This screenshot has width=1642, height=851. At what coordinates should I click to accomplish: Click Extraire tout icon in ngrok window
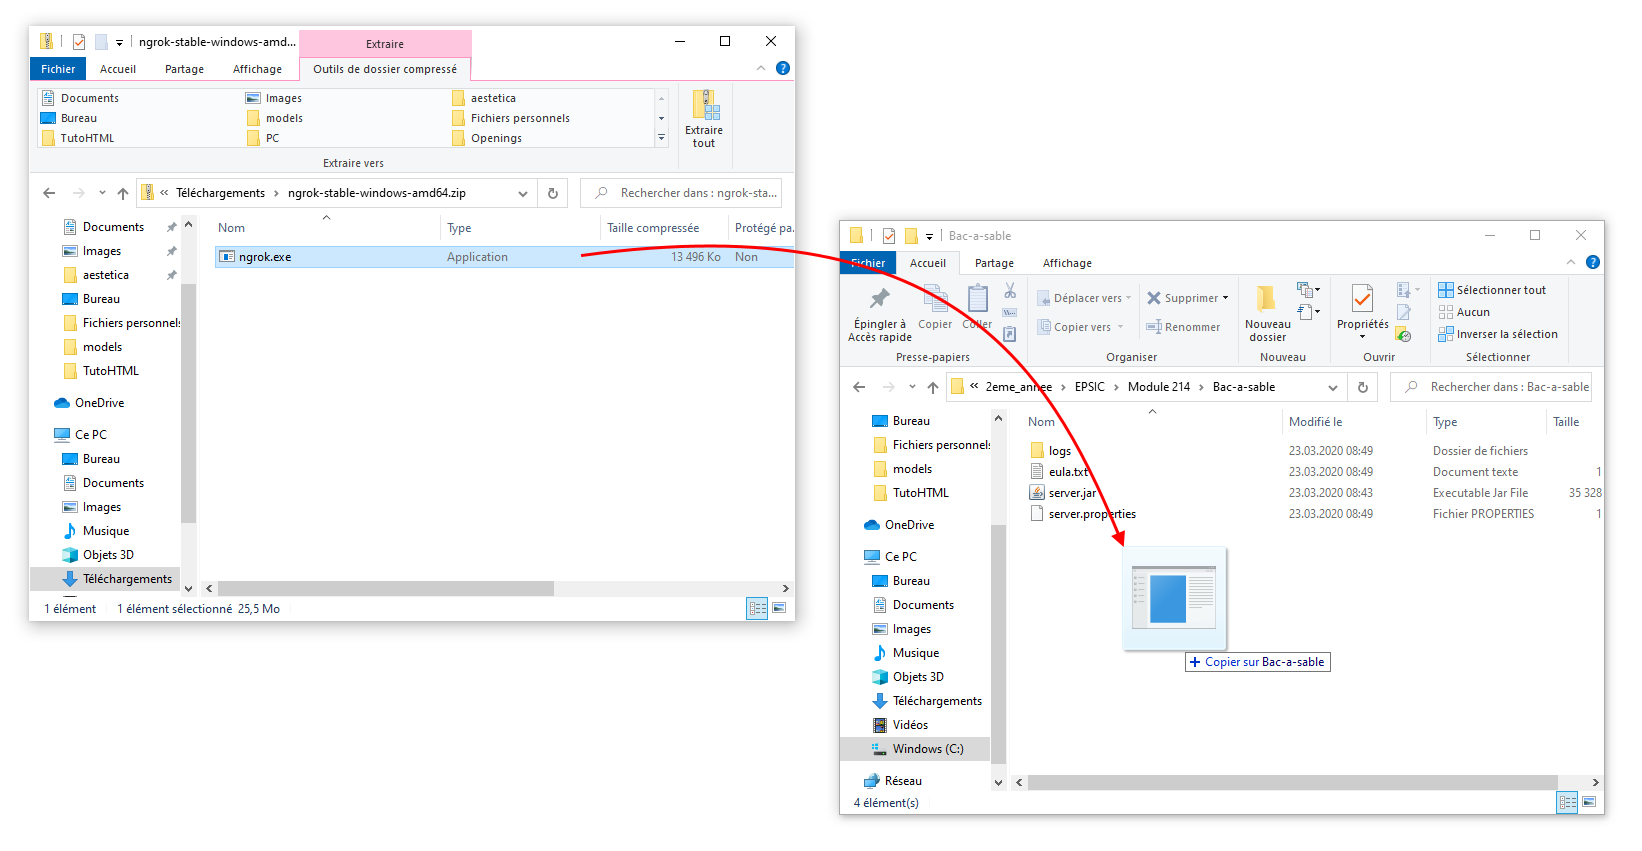click(x=705, y=105)
